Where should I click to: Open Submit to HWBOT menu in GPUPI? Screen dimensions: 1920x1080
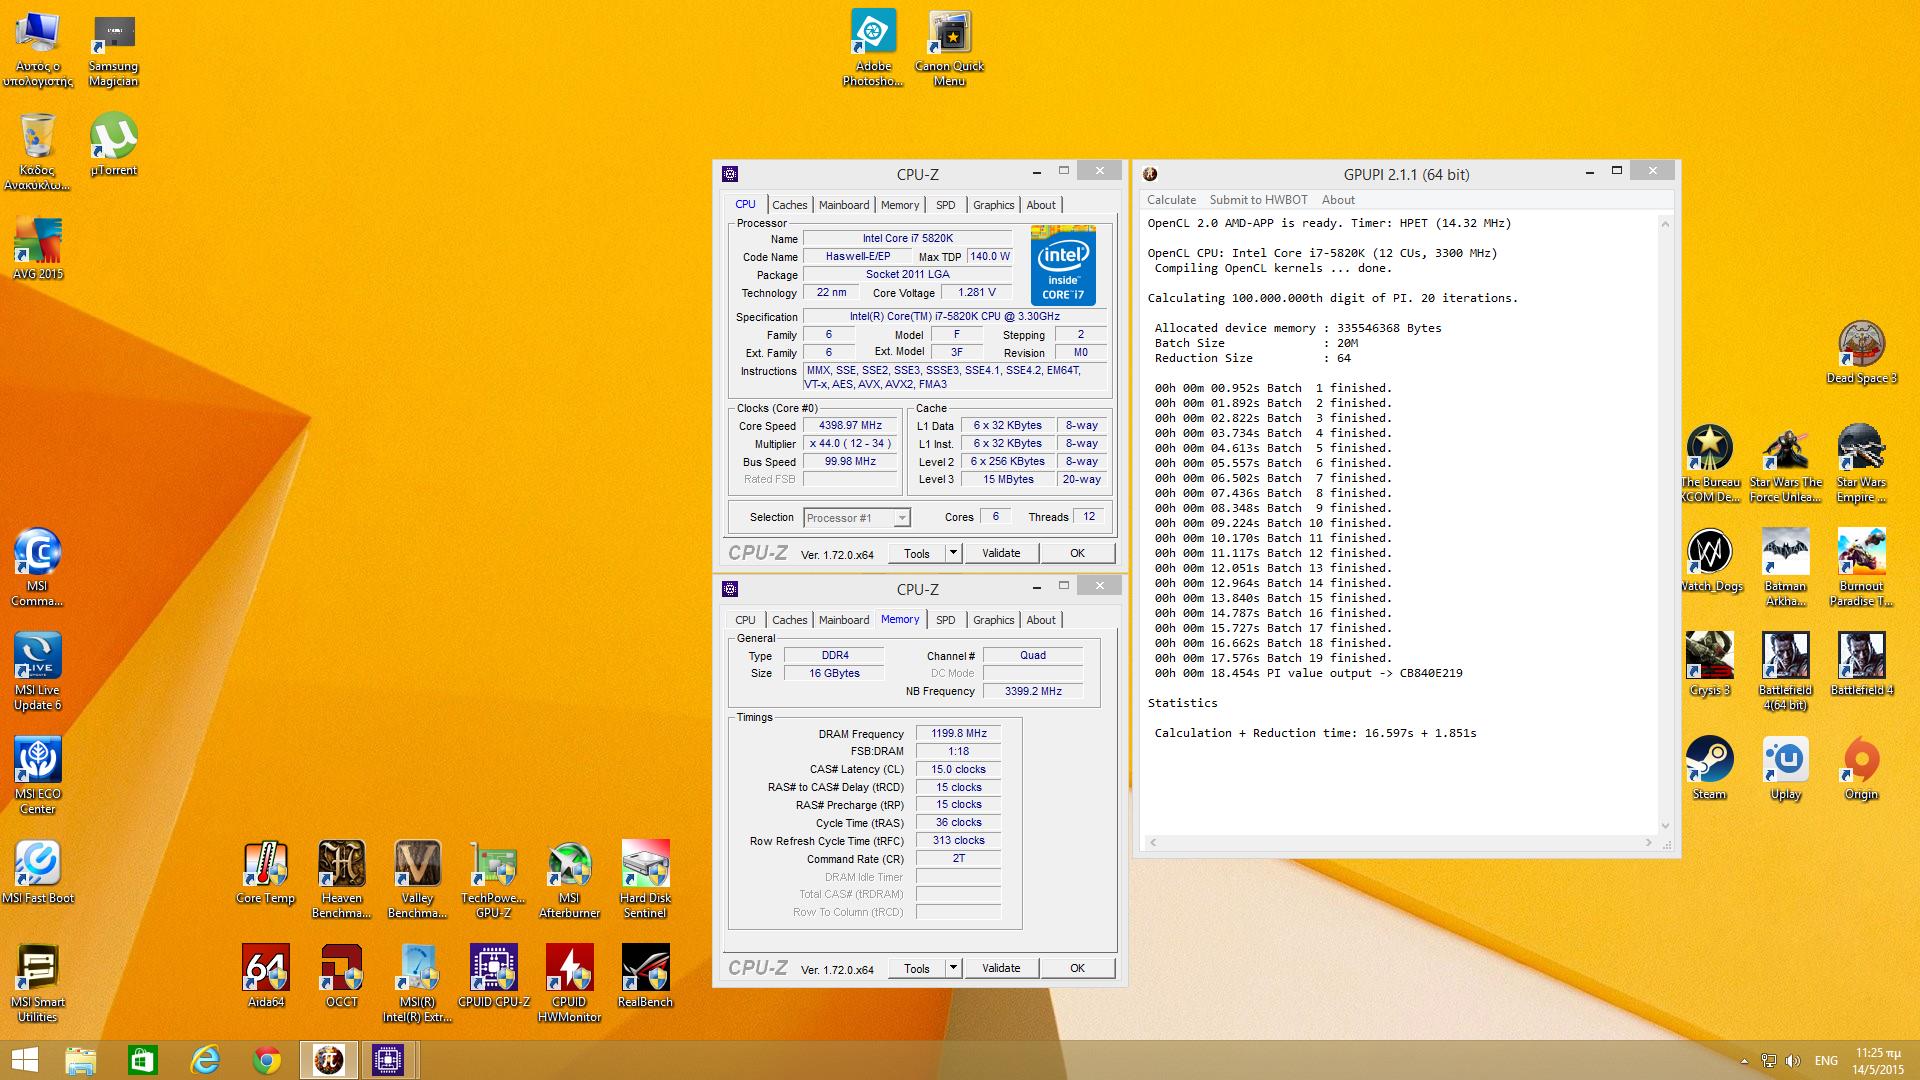click(x=1258, y=200)
